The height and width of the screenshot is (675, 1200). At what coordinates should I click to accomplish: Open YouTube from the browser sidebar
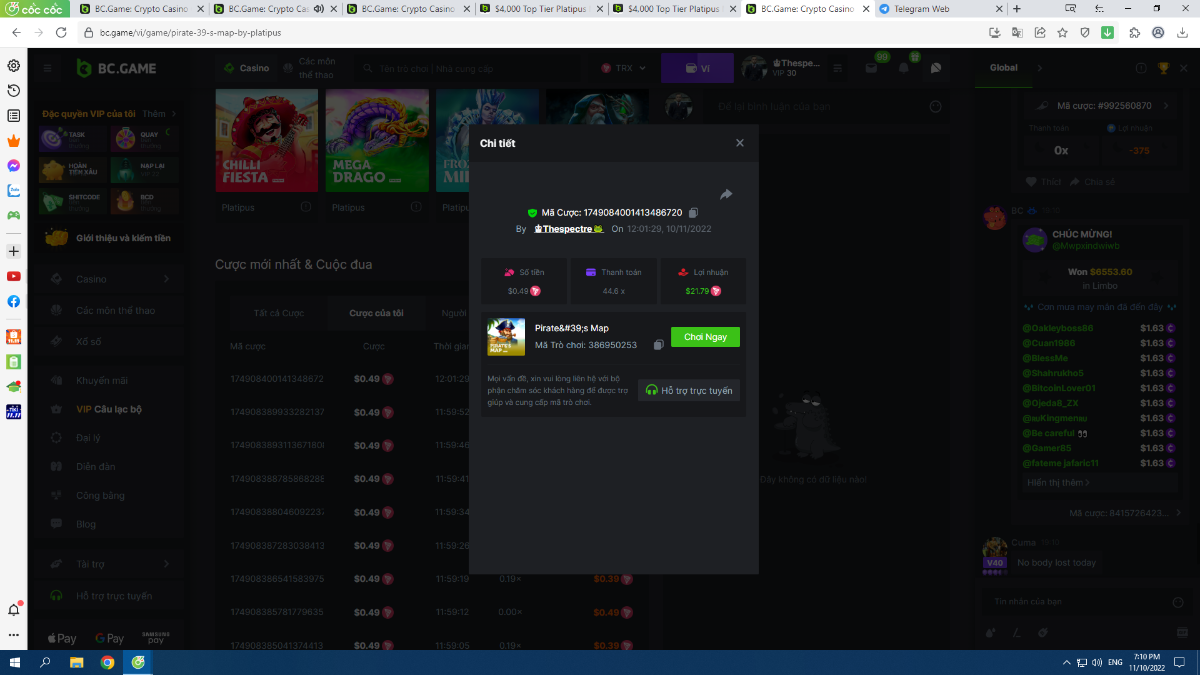tap(14, 276)
